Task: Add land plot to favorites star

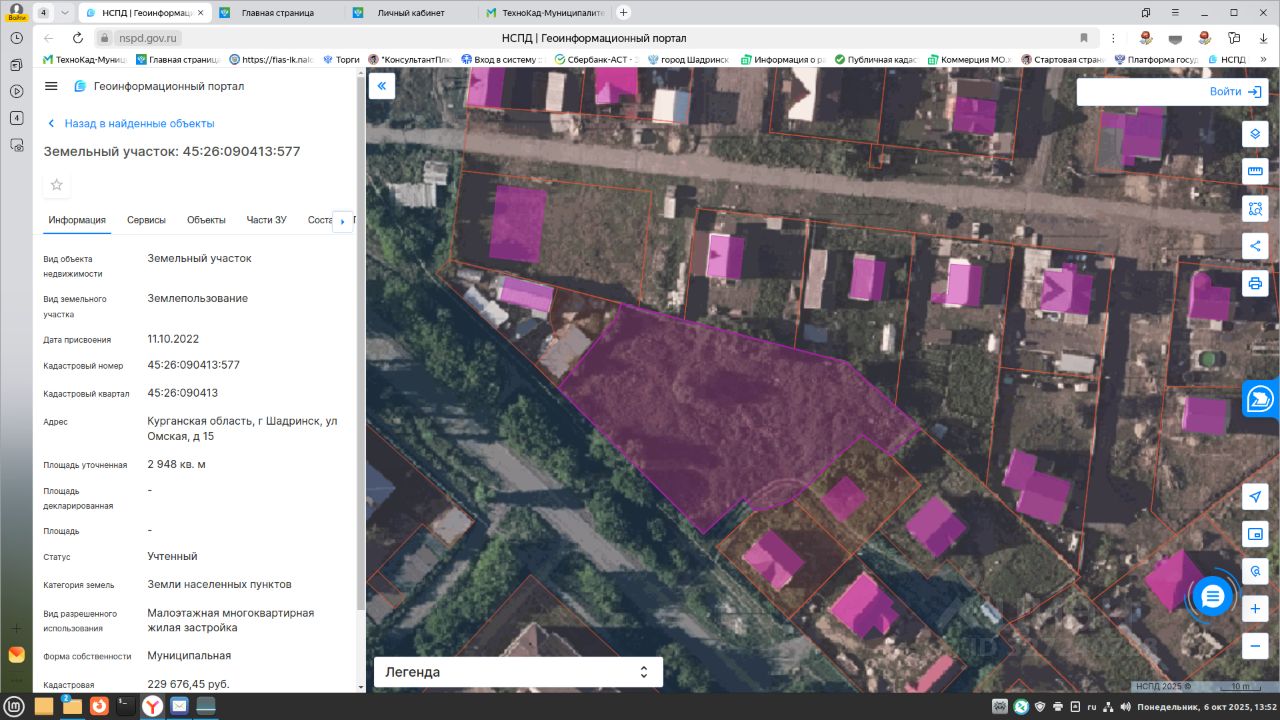Action: (x=57, y=185)
